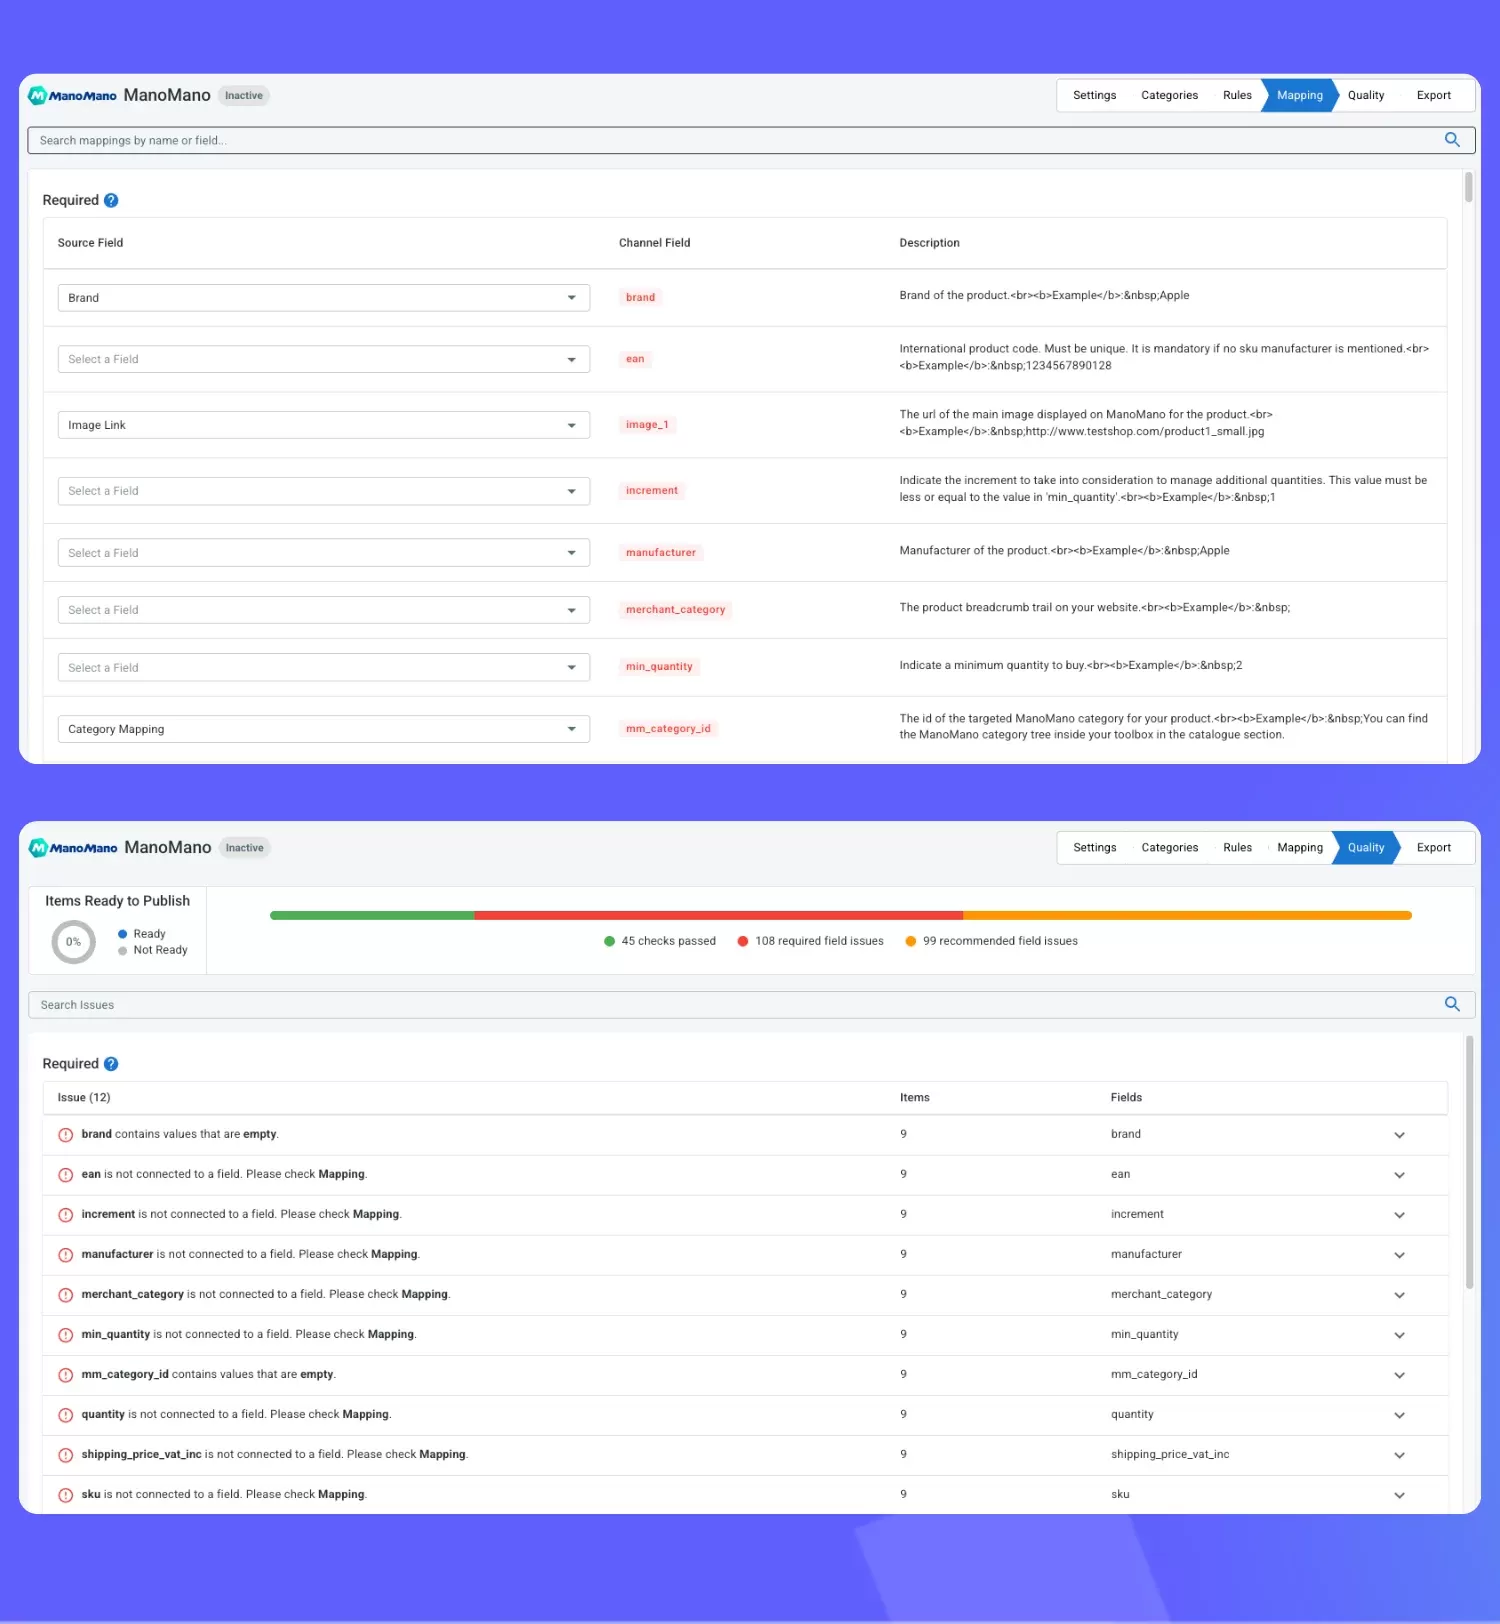Switch to Export tab in top panel
The height and width of the screenshot is (1624, 1500).
tap(1433, 96)
